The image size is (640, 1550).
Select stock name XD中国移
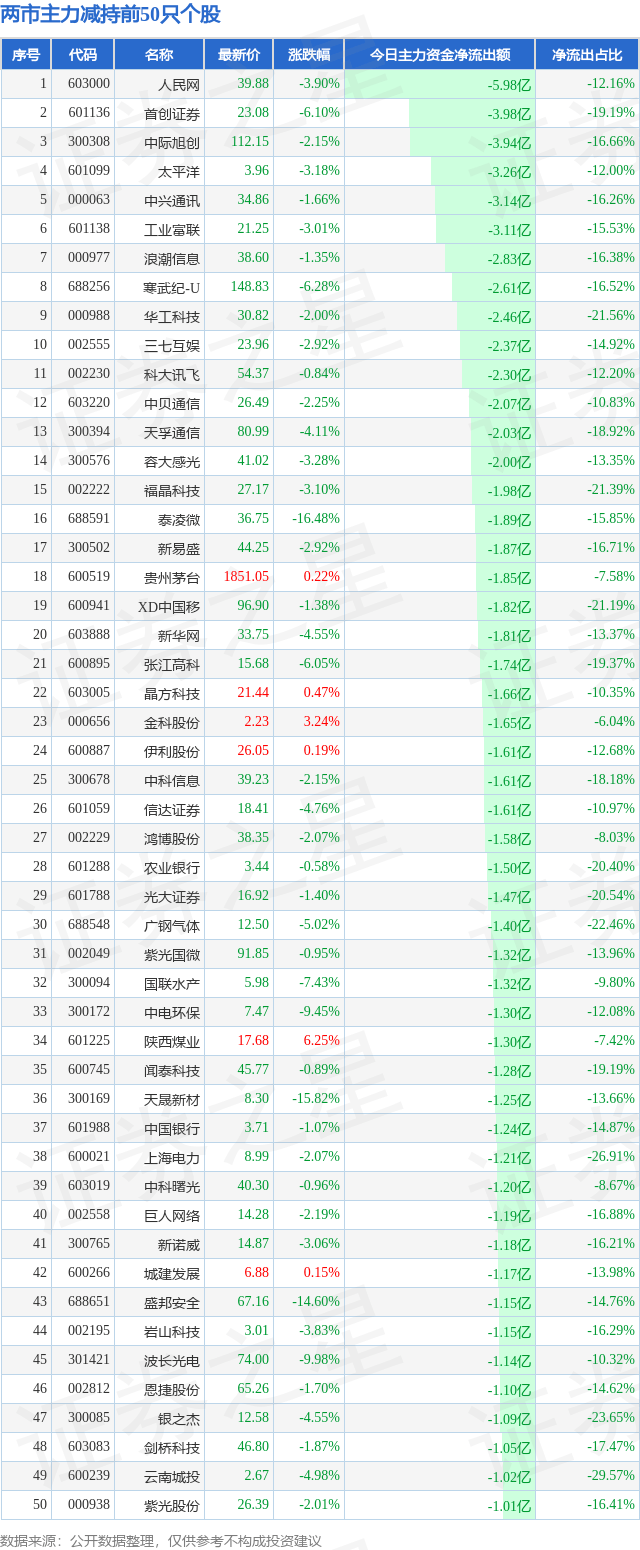click(169, 607)
